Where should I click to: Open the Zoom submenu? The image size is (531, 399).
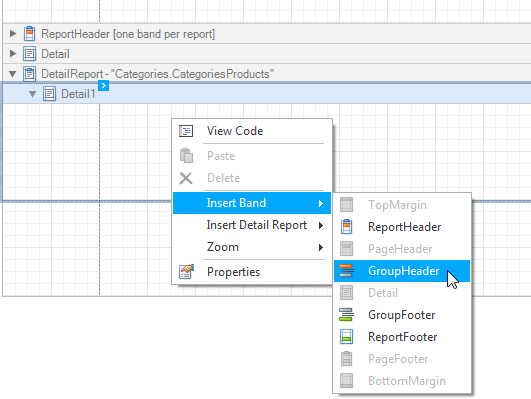click(x=252, y=247)
